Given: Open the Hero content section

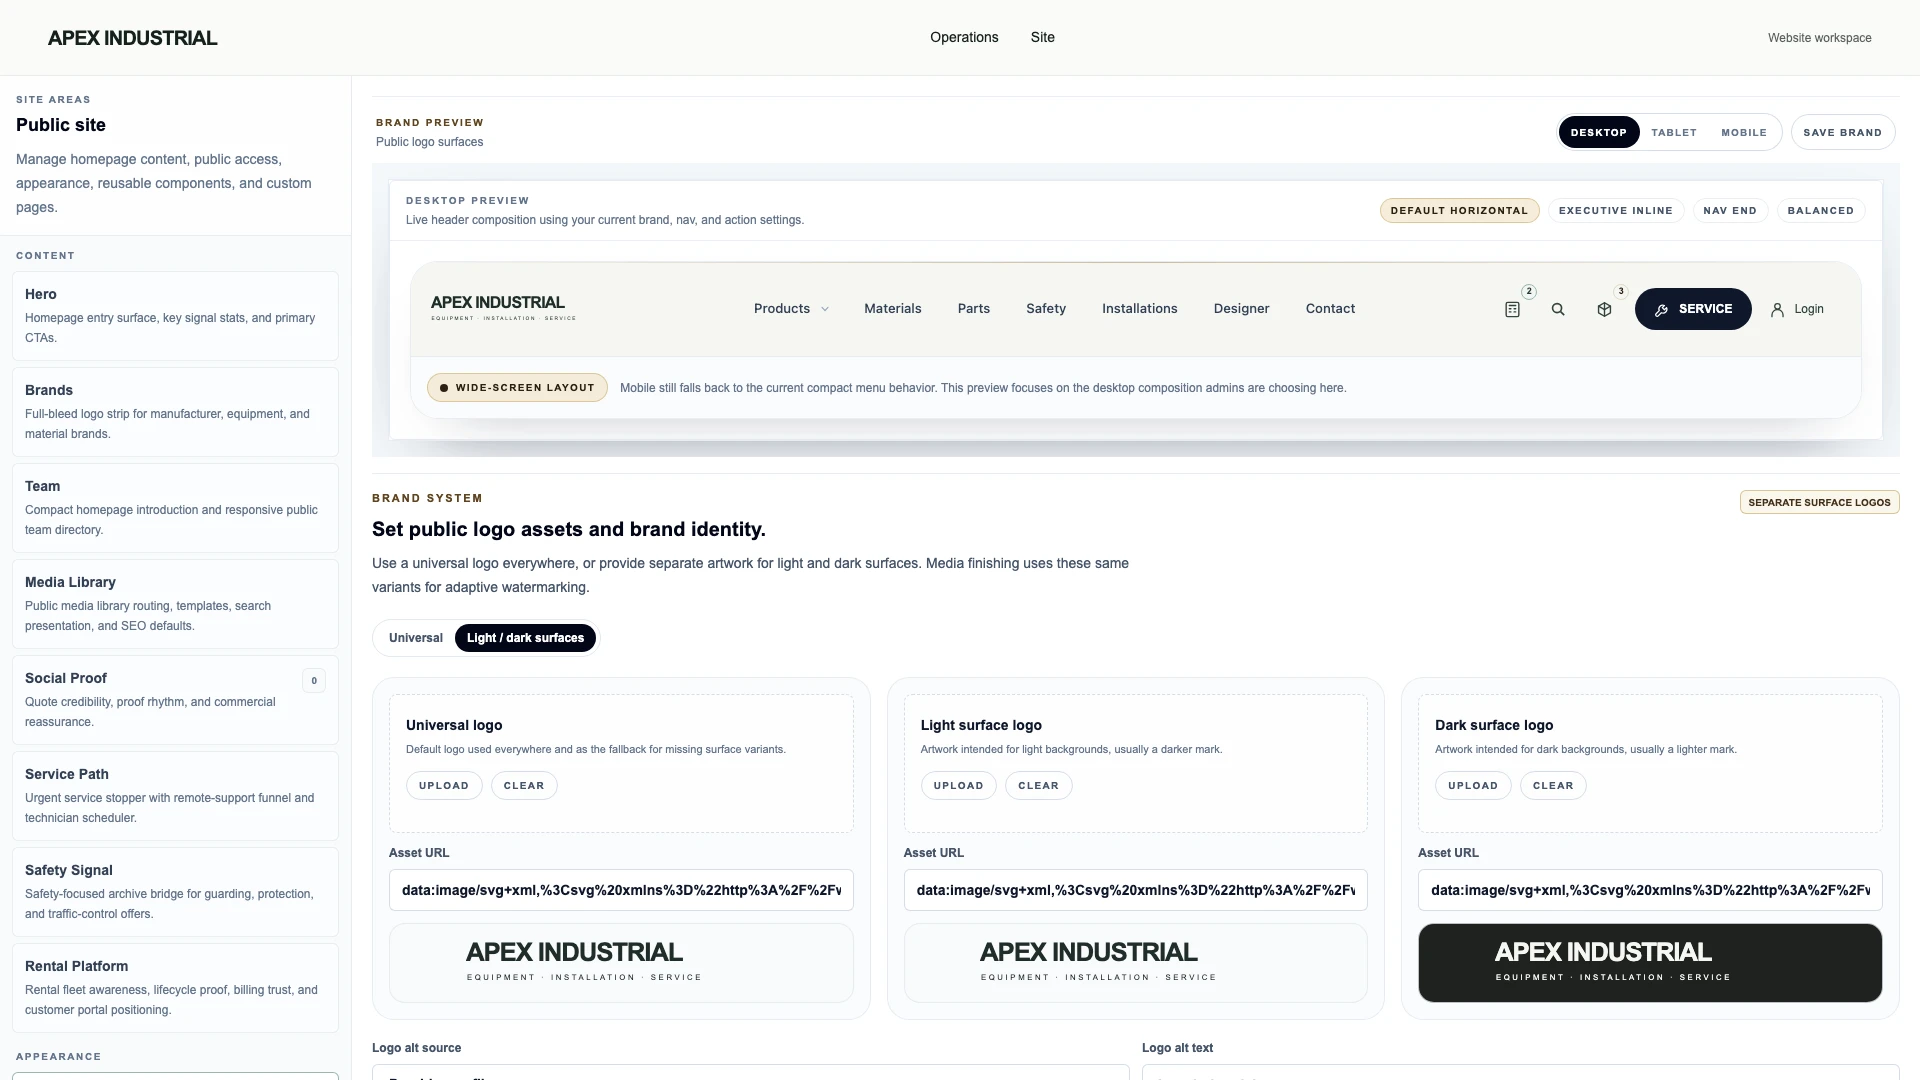Looking at the screenshot, I should (x=175, y=316).
